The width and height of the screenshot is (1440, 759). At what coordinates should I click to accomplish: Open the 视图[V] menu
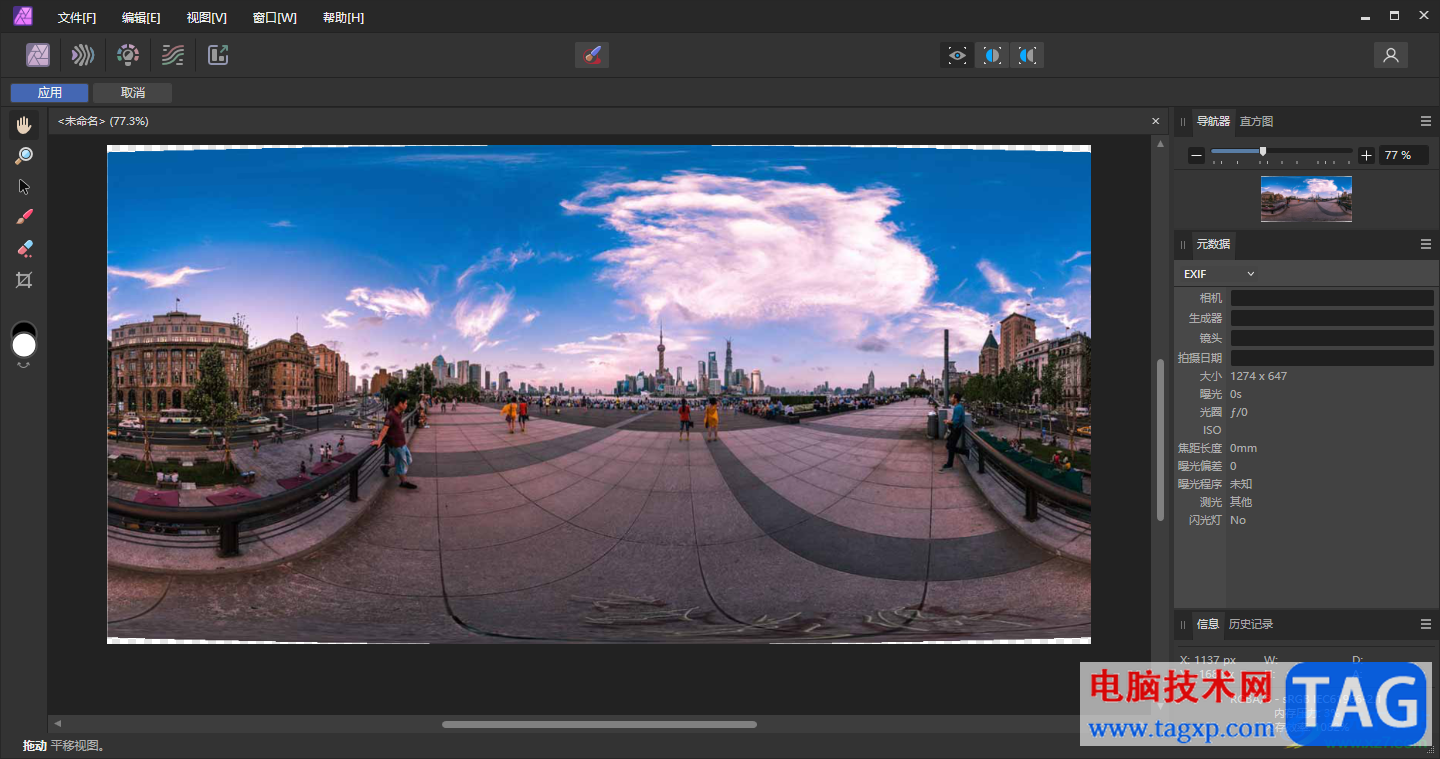206,18
